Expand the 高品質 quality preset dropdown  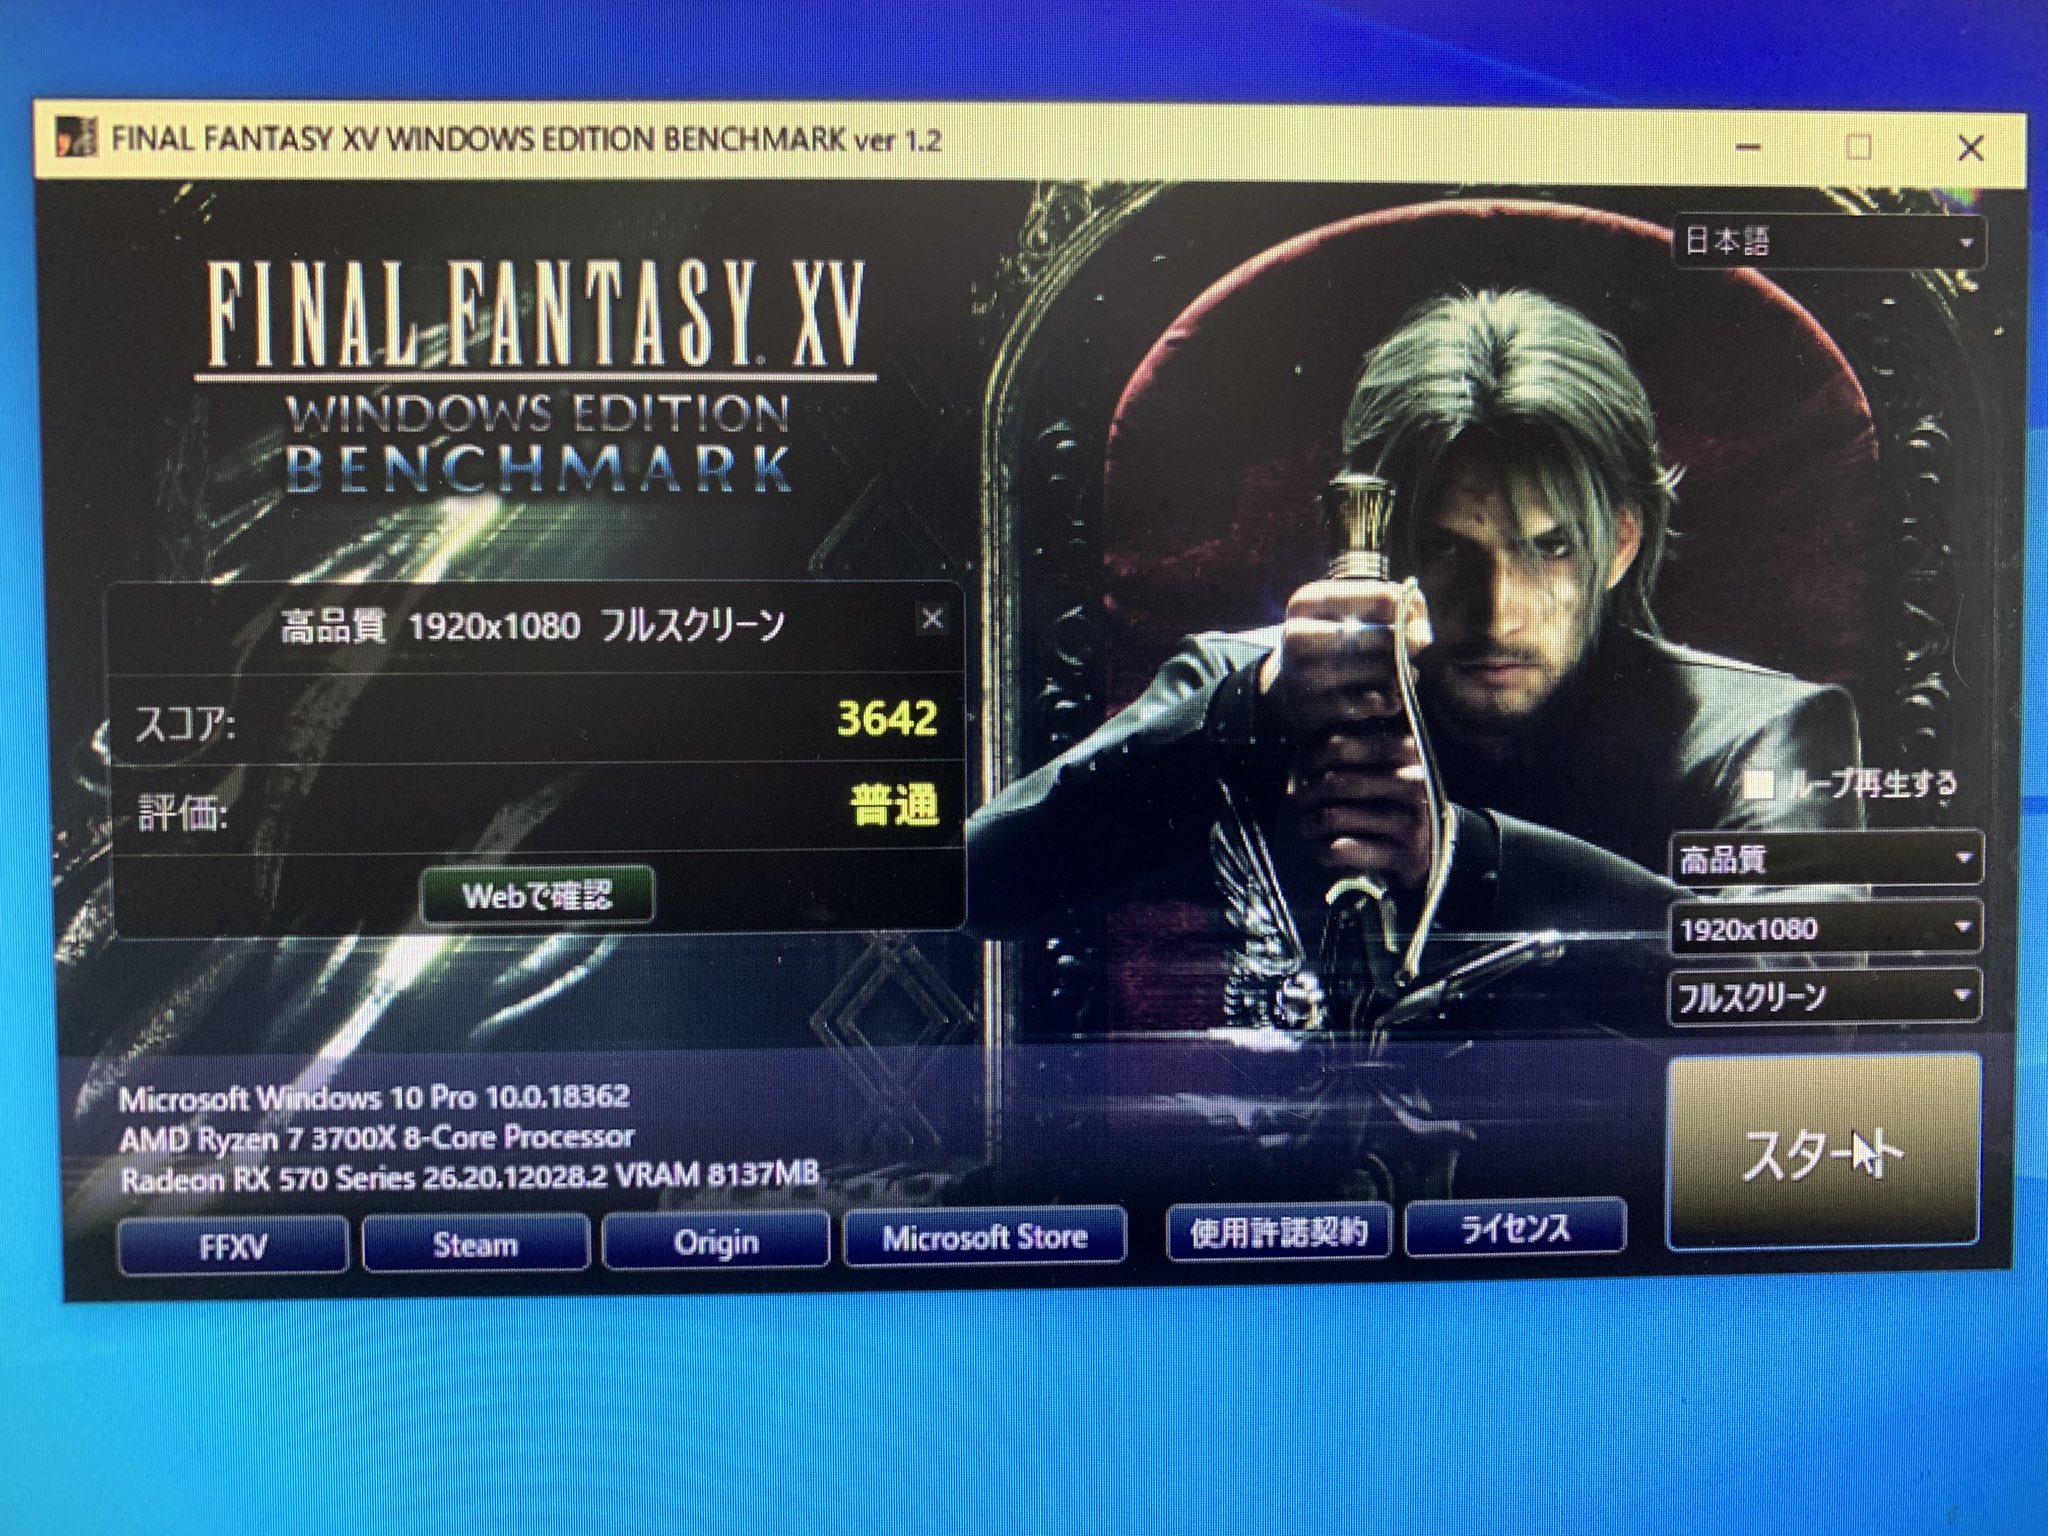click(1826, 858)
